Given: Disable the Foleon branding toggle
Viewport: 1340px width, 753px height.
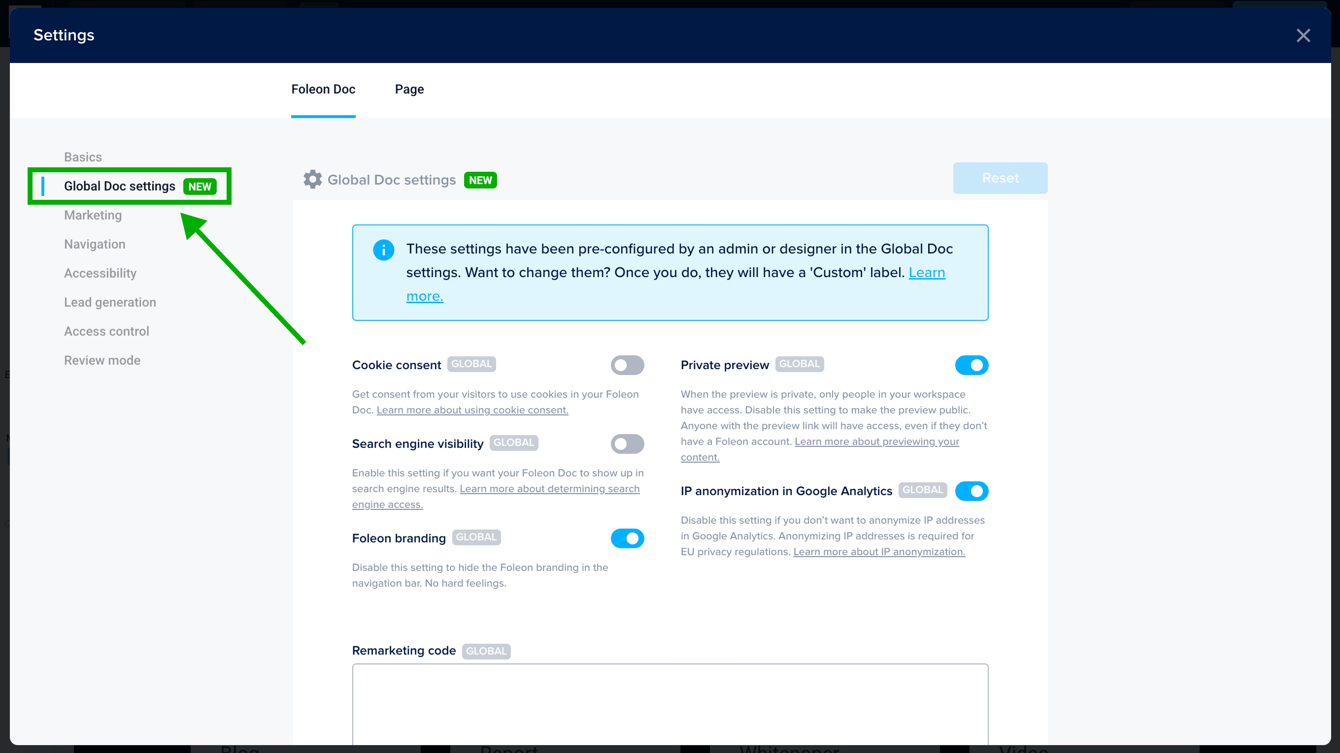Looking at the screenshot, I should pyautogui.click(x=627, y=538).
